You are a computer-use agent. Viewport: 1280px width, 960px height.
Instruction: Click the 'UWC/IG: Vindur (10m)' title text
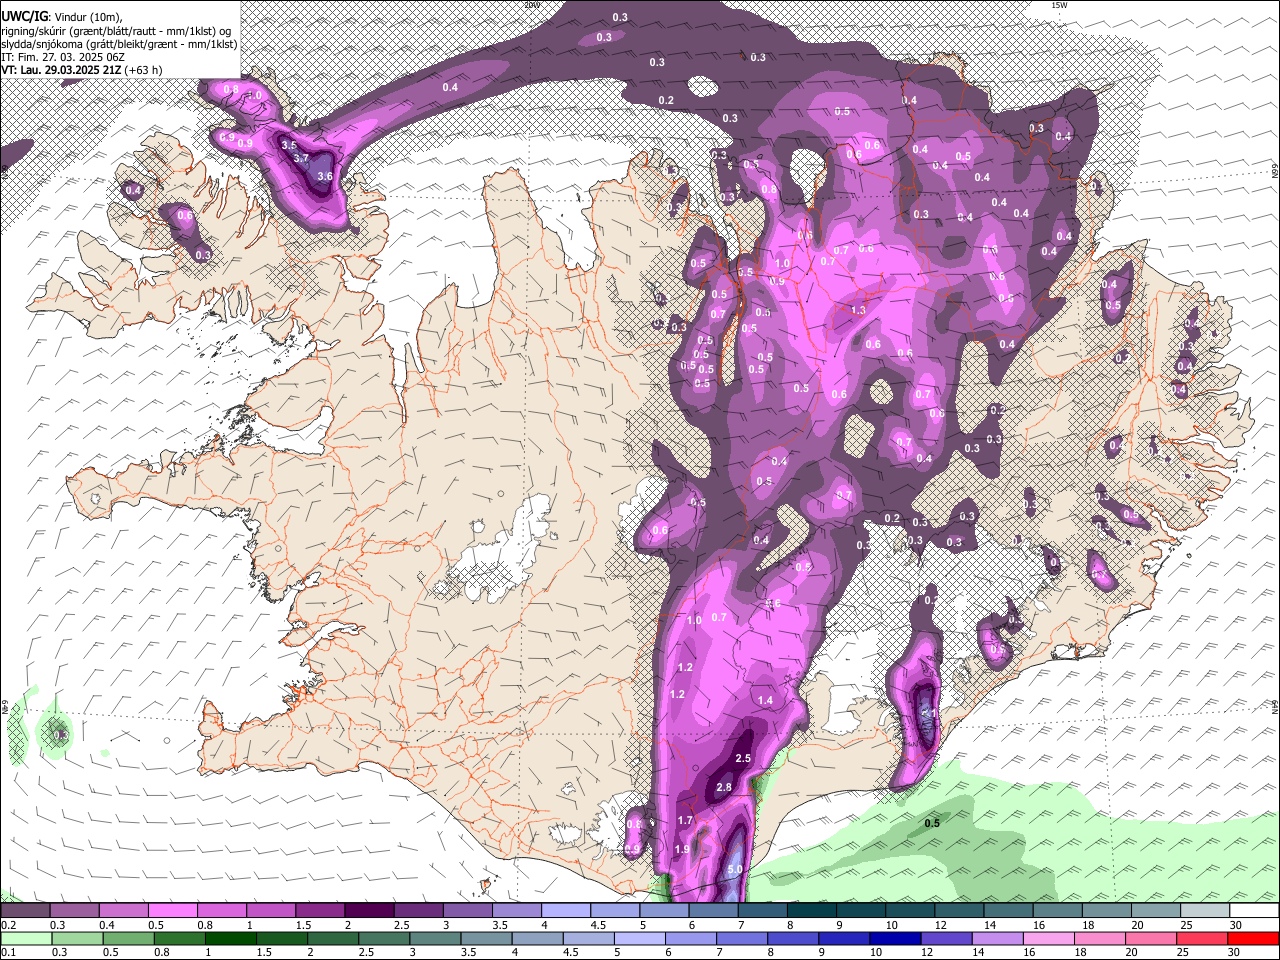coord(62,17)
